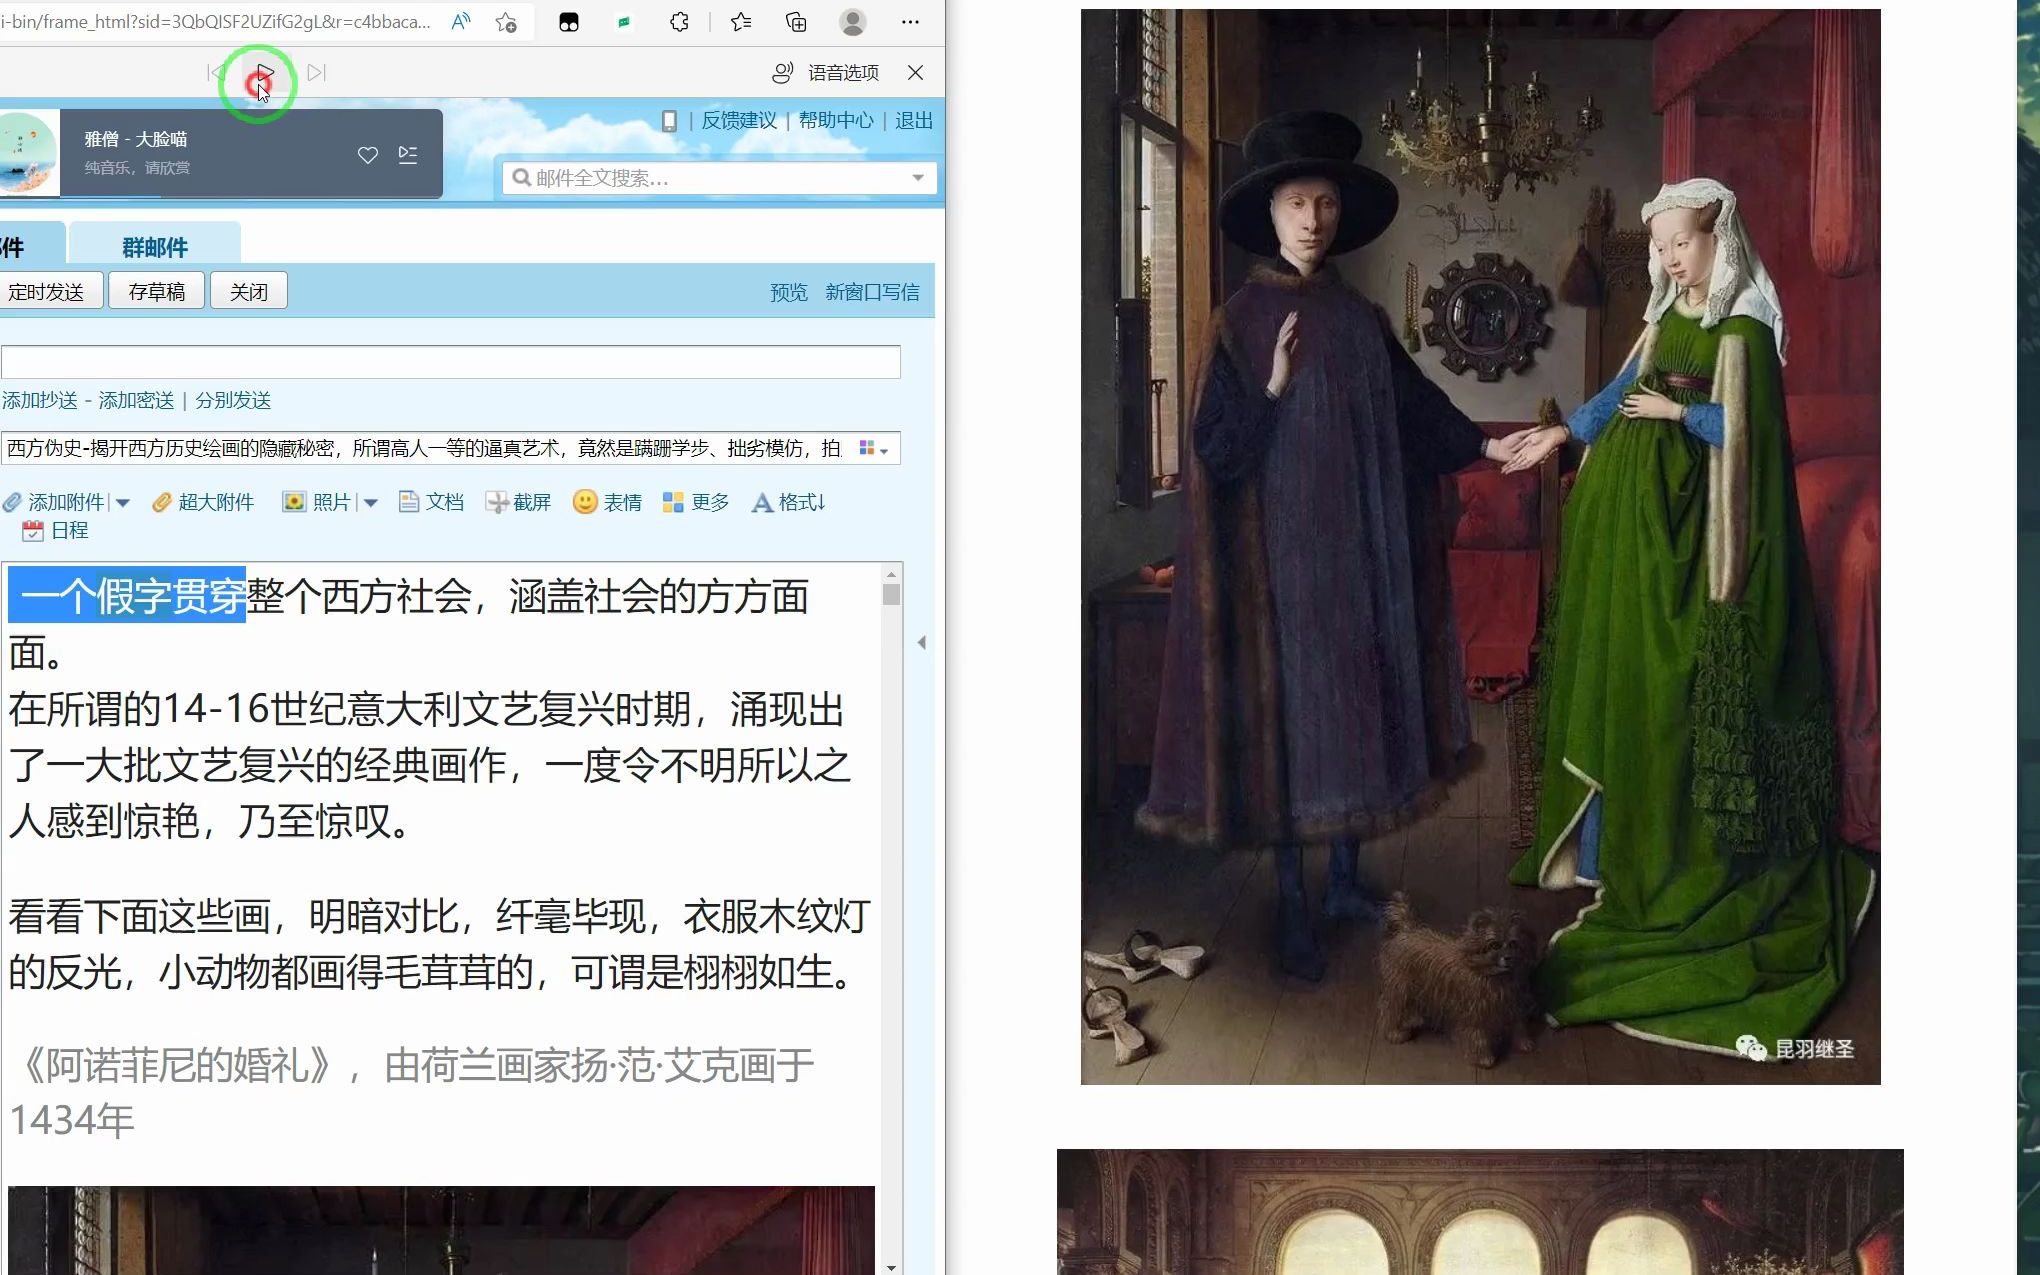This screenshot has height=1275, width=2040.
Task: Collapse side panel with left triangle arrow
Action: click(x=922, y=642)
